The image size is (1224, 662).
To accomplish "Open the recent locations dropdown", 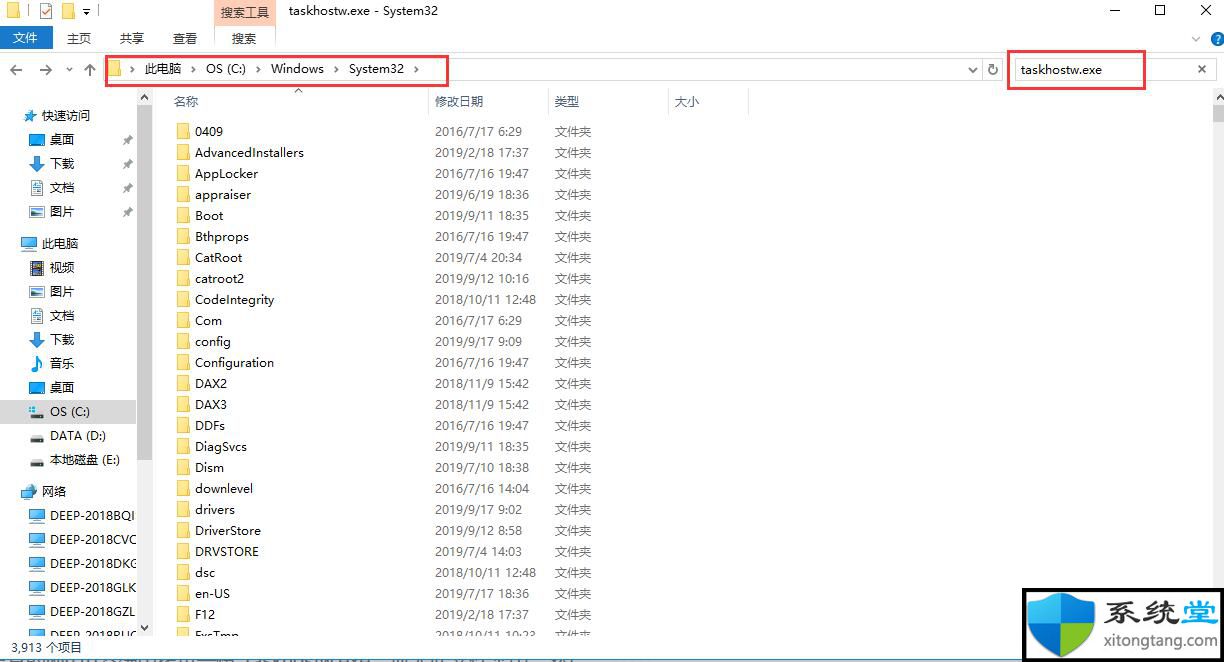I will (69, 70).
